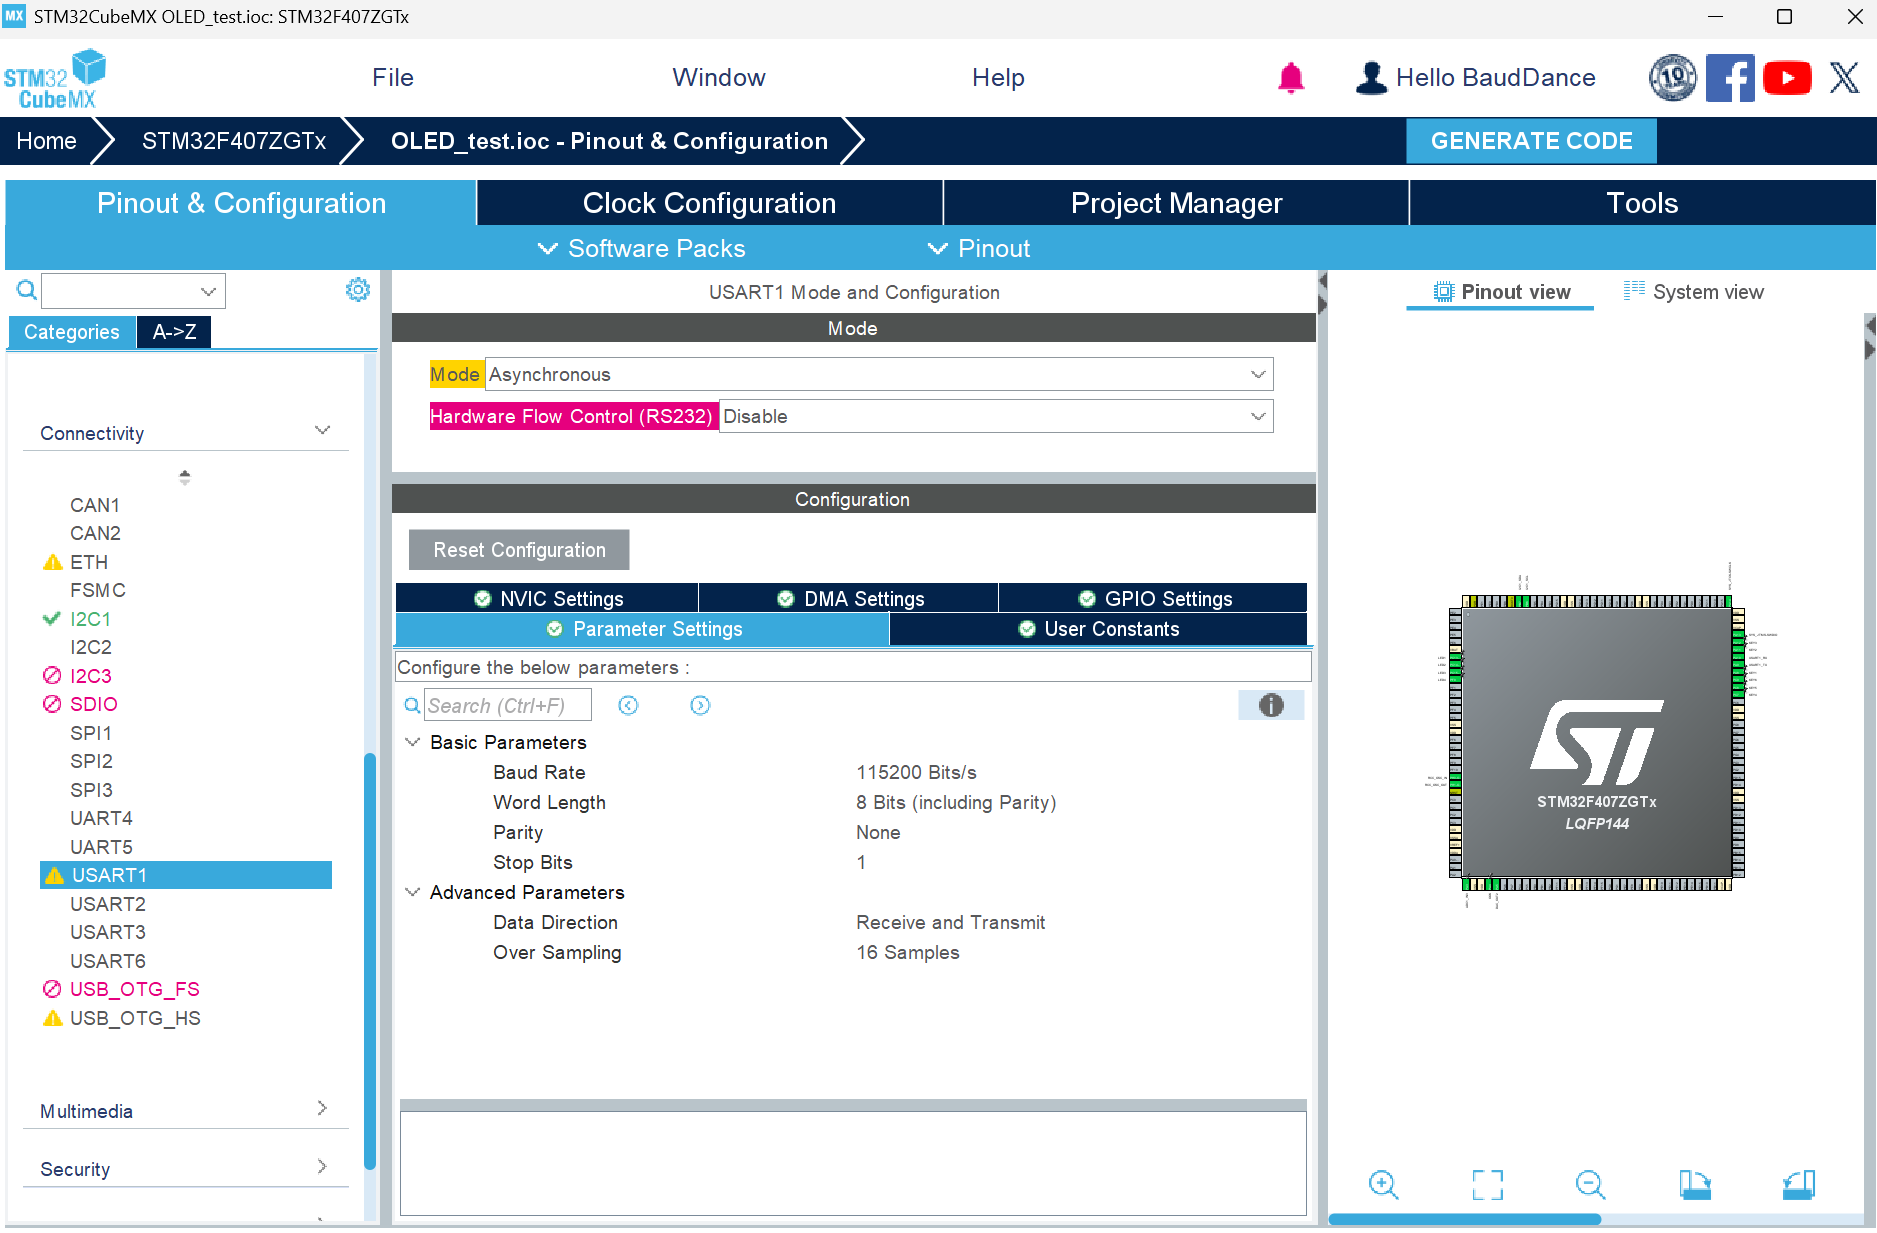This screenshot has height=1233, width=1877.
Task: Select USART2 peripheral entry
Action: click(x=108, y=904)
